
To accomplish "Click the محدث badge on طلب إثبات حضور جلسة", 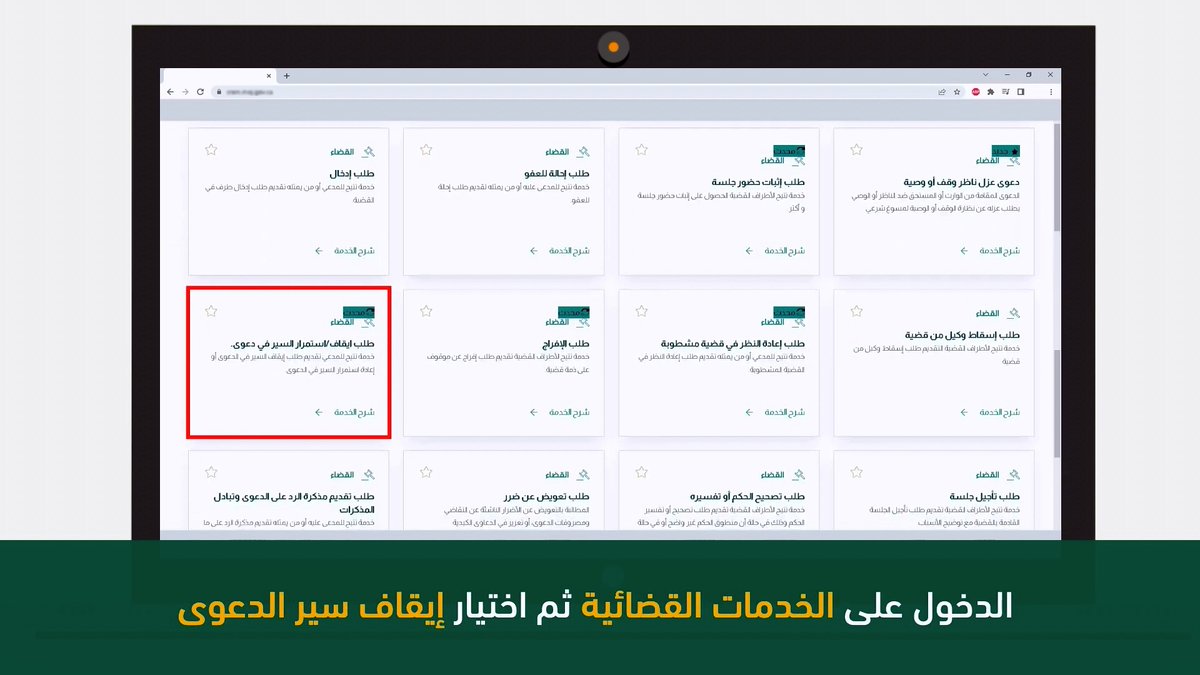I will click(789, 151).
